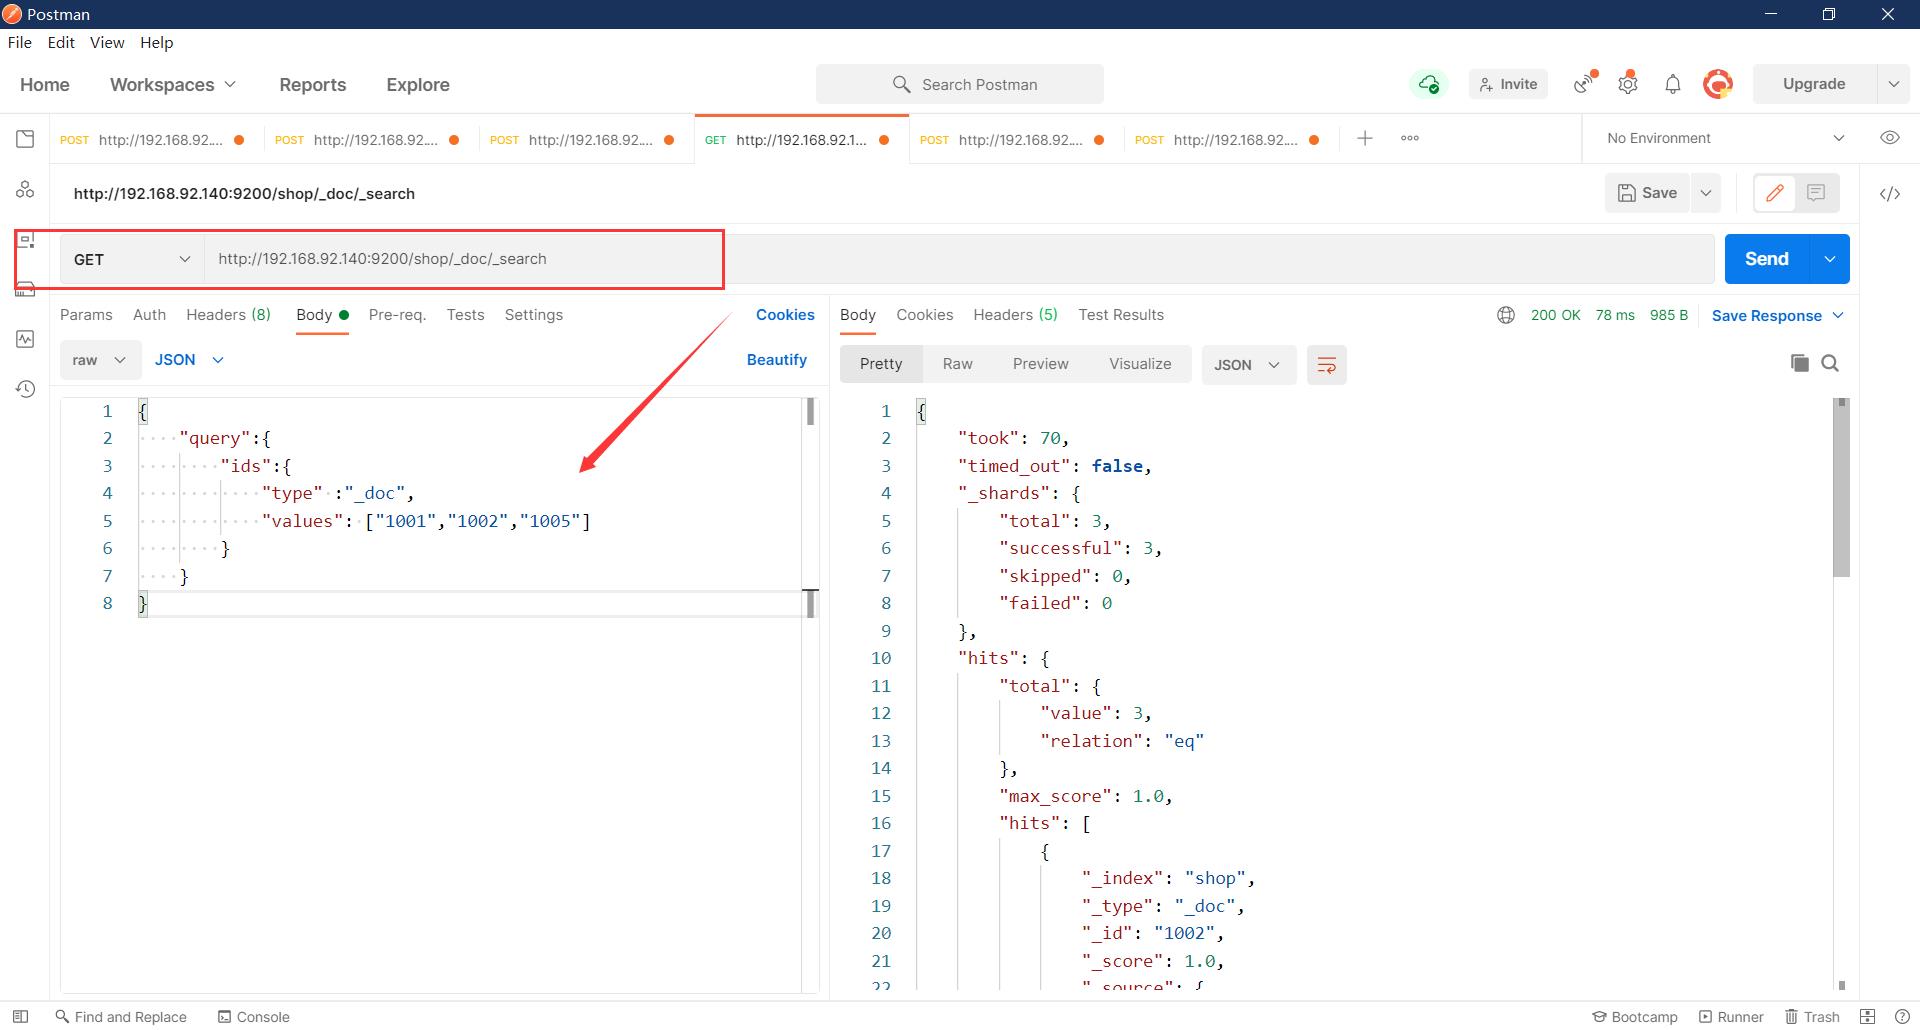Image resolution: width=1920 pixels, height=1030 pixels.
Task: Switch response view to Preview
Action: tap(1040, 364)
